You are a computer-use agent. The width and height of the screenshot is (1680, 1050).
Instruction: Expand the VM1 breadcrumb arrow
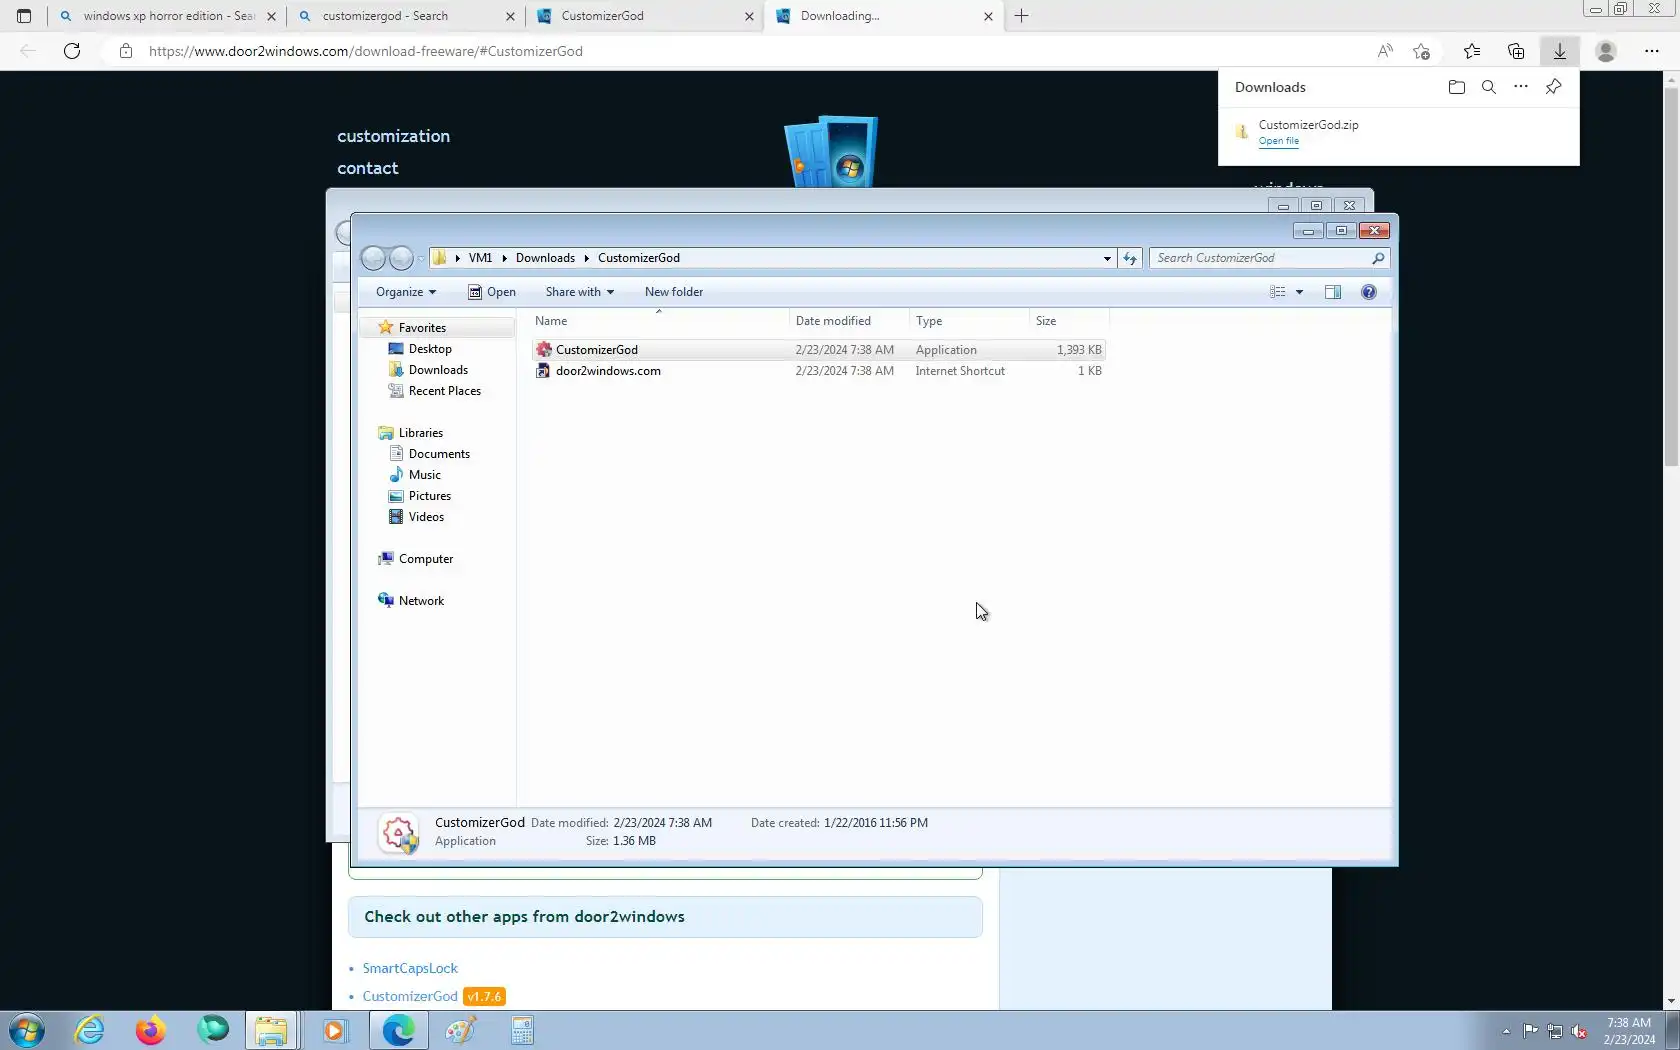pos(504,258)
